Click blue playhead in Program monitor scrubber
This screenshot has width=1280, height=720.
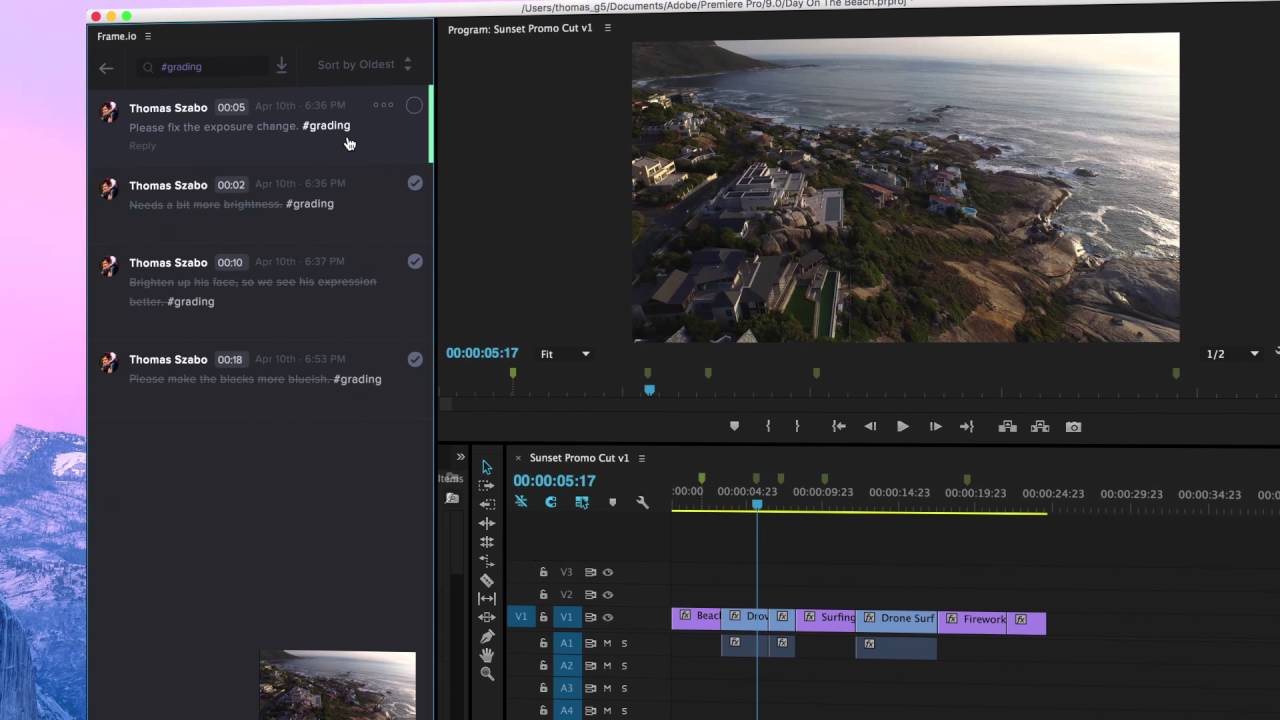(x=649, y=390)
